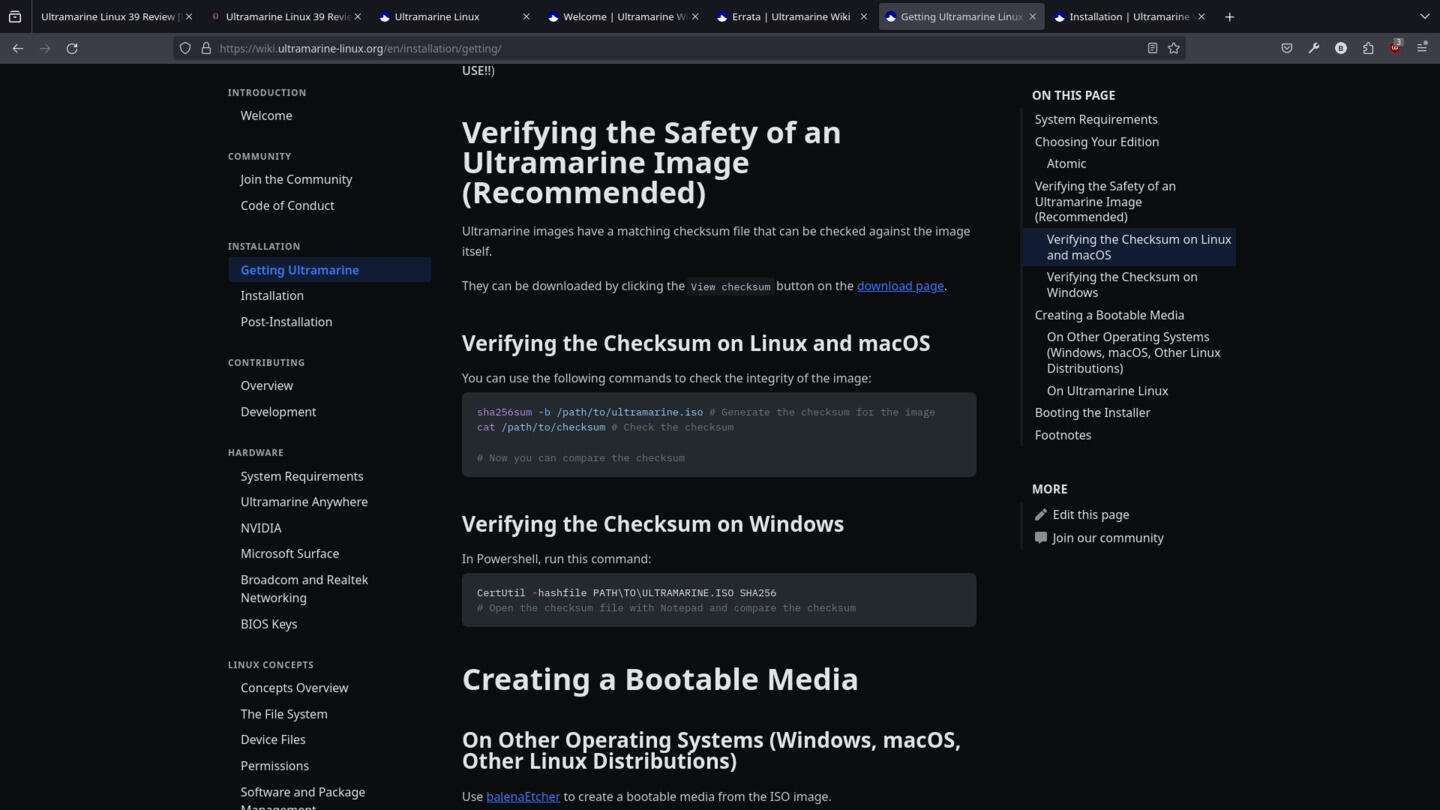Image resolution: width=1440 pixels, height=810 pixels.
Task: Open Ultramarine Anywhere sidebar link
Action: pyautogui.click(x=304, y=502)
